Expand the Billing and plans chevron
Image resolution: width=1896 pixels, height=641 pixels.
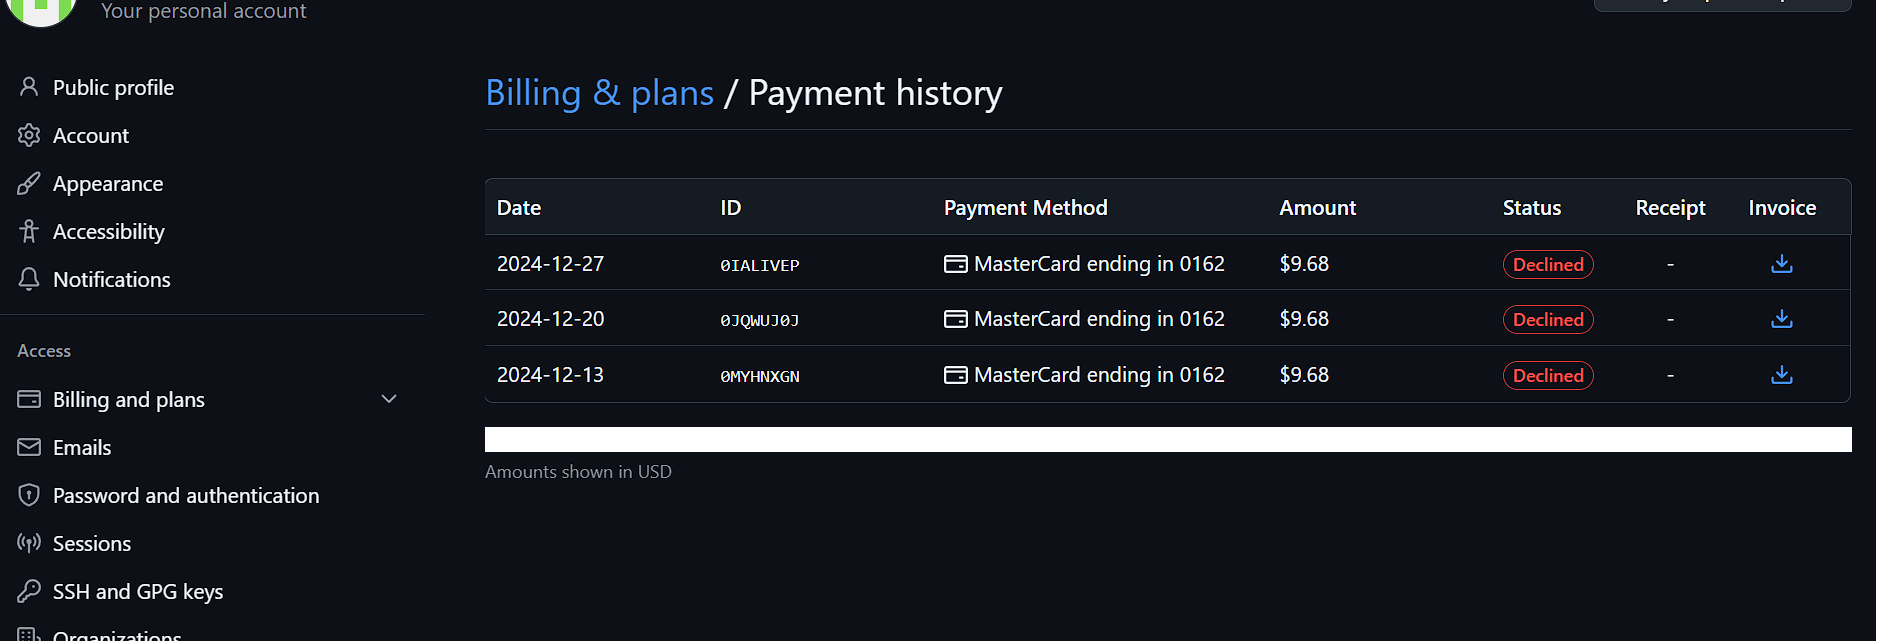[x=389, y=399]
